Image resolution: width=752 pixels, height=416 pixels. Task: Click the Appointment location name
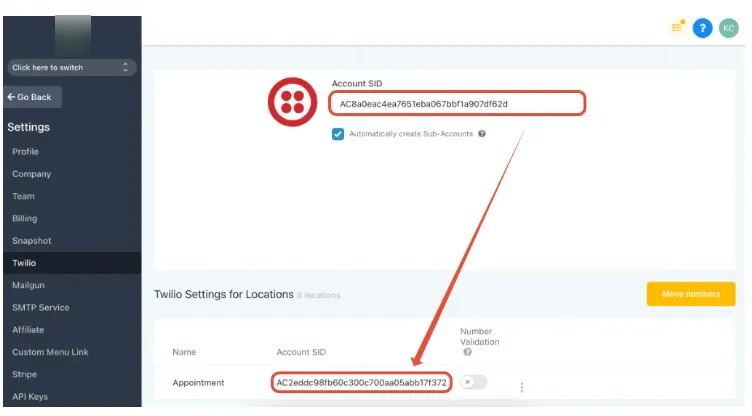[198, 382]
